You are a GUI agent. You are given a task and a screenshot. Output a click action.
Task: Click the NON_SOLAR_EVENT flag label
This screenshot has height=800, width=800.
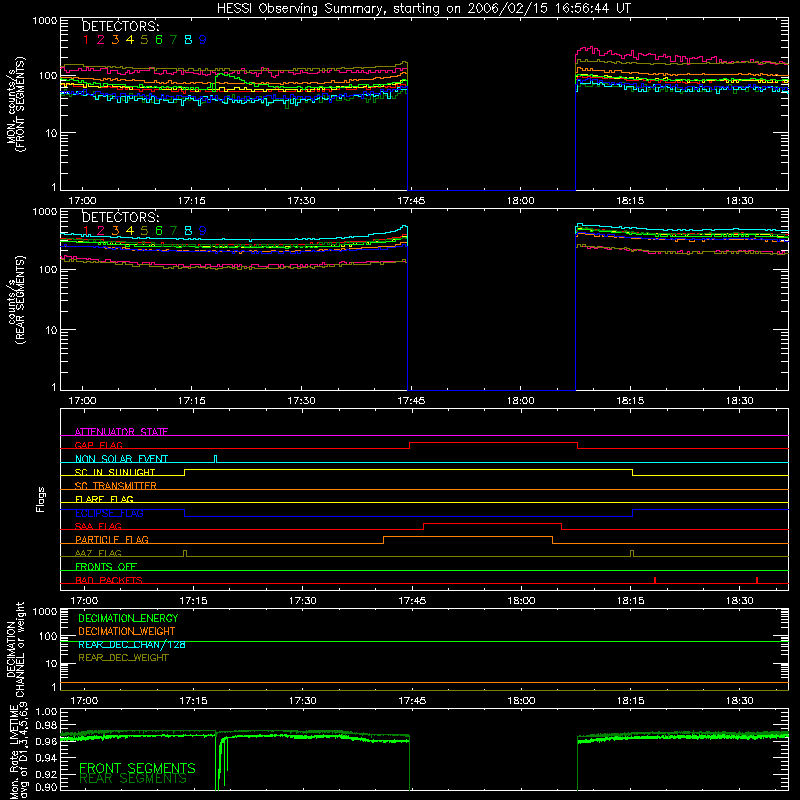121,459
